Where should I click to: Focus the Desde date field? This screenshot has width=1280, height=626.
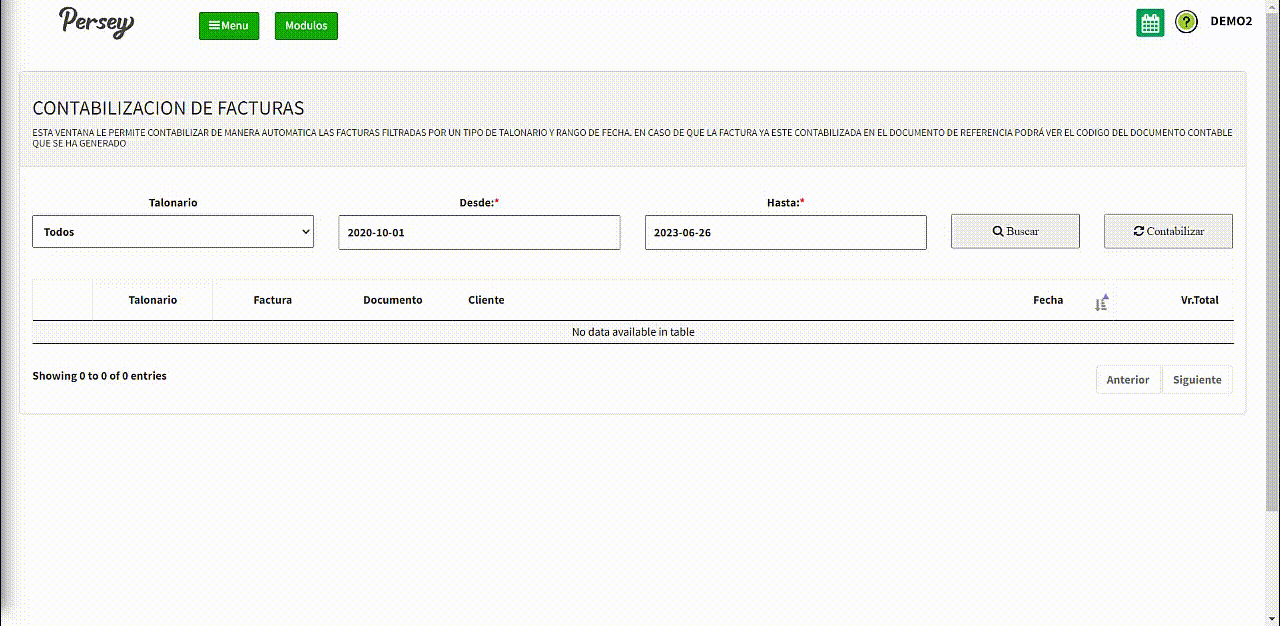[x=479, y=232]
